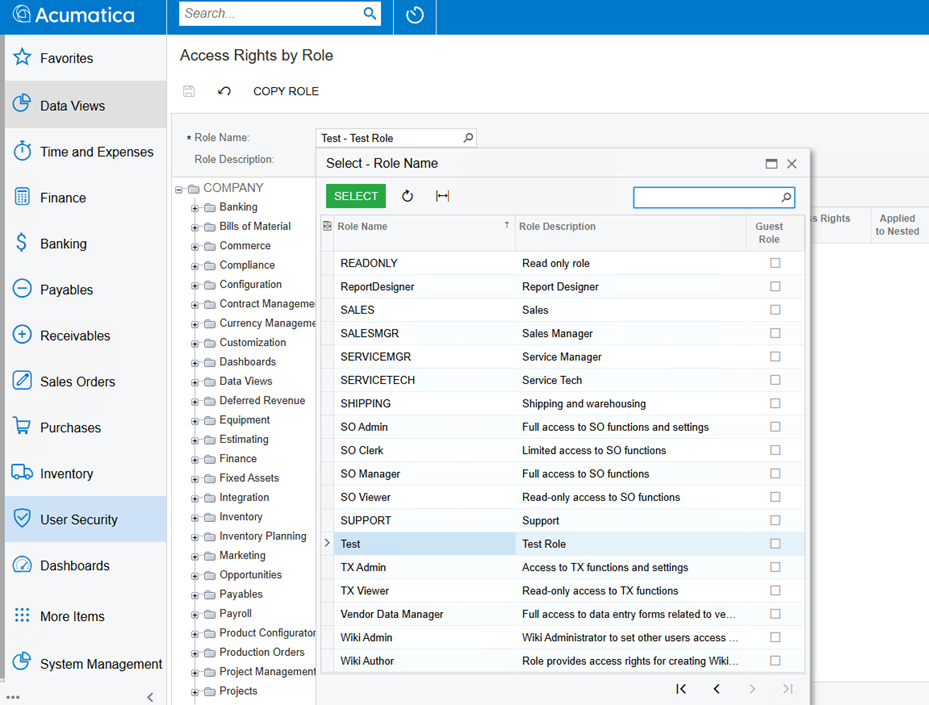
Task: Select the Marketing tree item
Action: [x=242, y=555]
